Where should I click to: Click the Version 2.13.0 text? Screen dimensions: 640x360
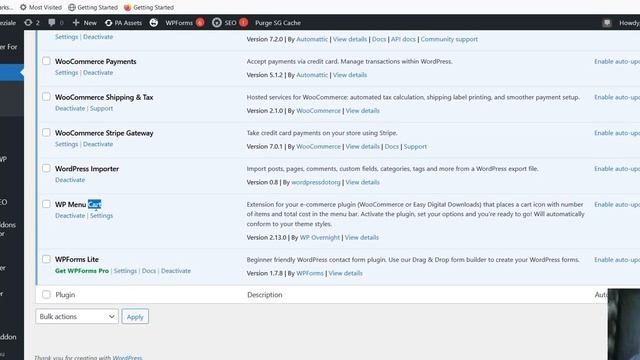pyautogui.click(x=266, y=237)
